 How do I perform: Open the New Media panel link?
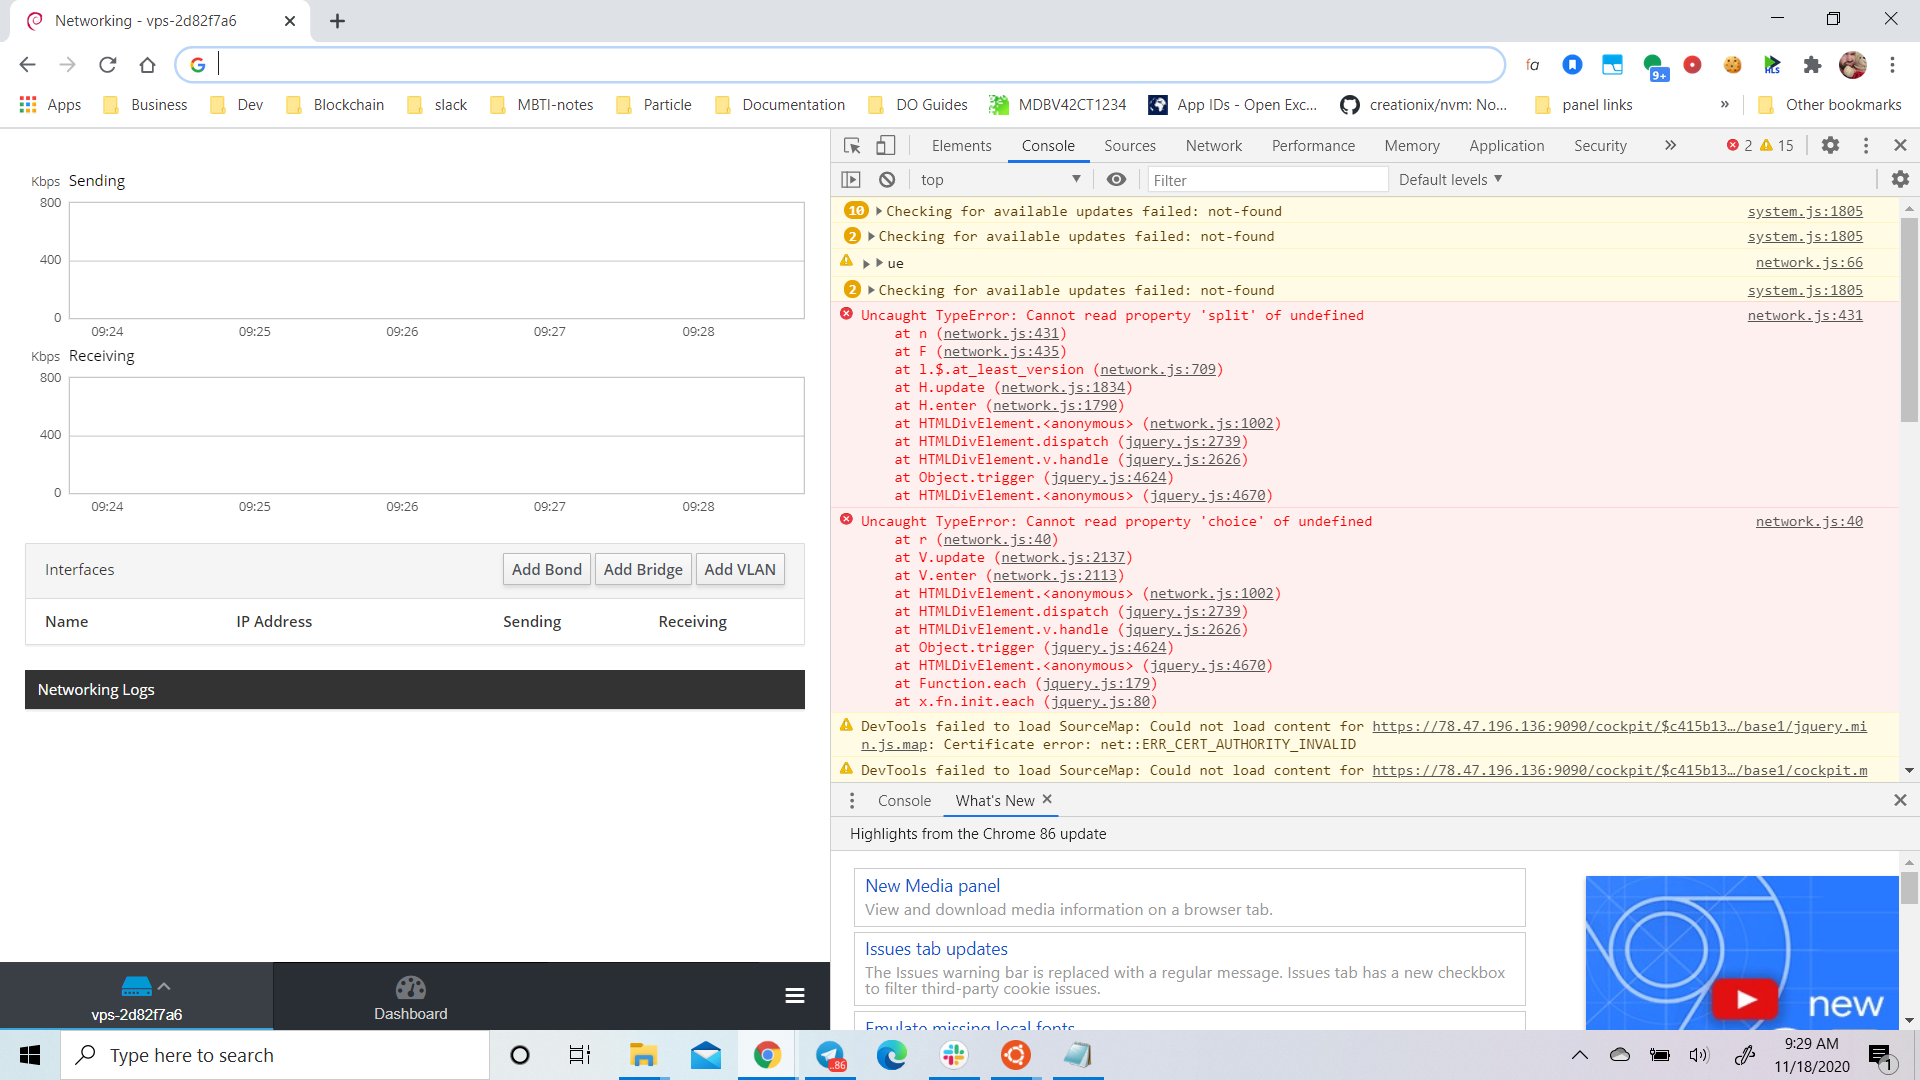pos(932,886)
